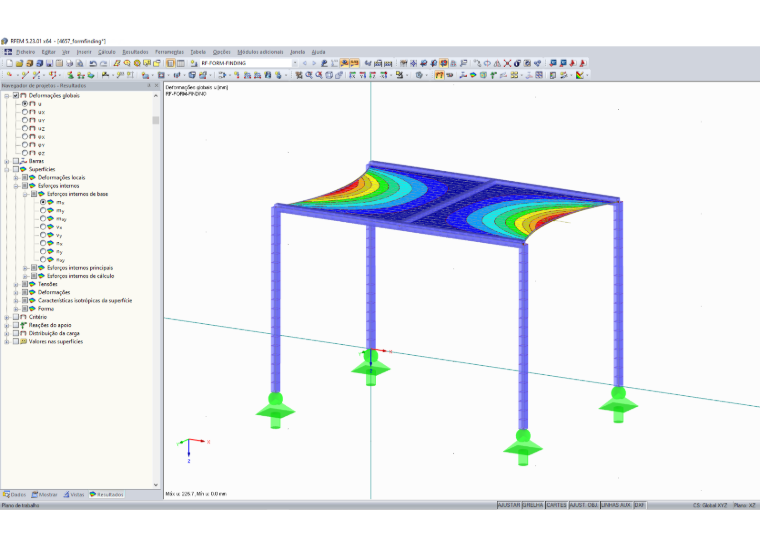Screen dimensions: 760x545
Task: Toggle the LINHAS AUX. status bar button
Action: tap(616, 505)
